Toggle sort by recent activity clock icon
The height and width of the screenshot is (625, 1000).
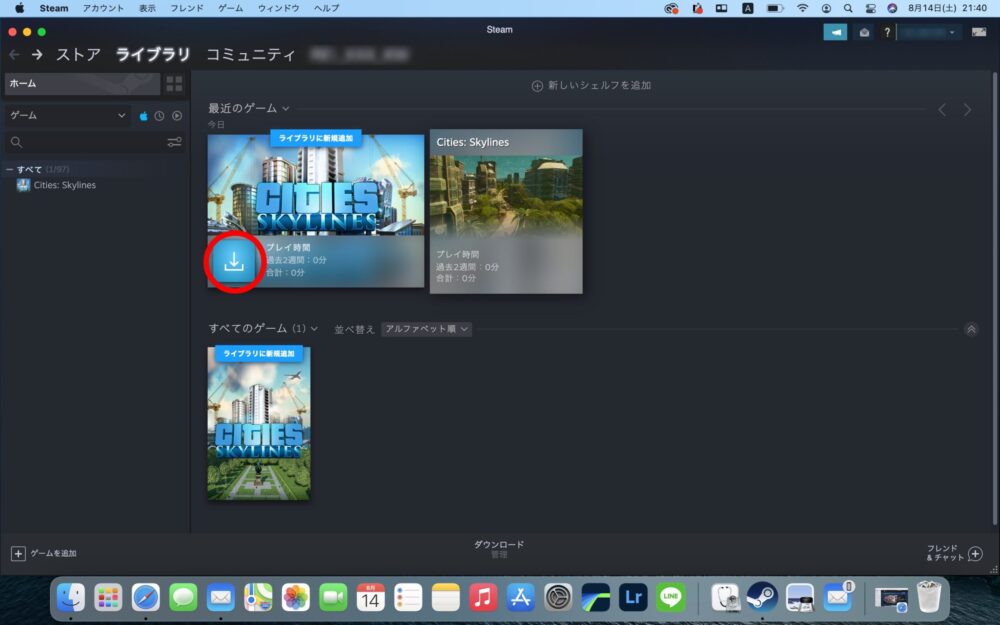[x=159, y=116]
